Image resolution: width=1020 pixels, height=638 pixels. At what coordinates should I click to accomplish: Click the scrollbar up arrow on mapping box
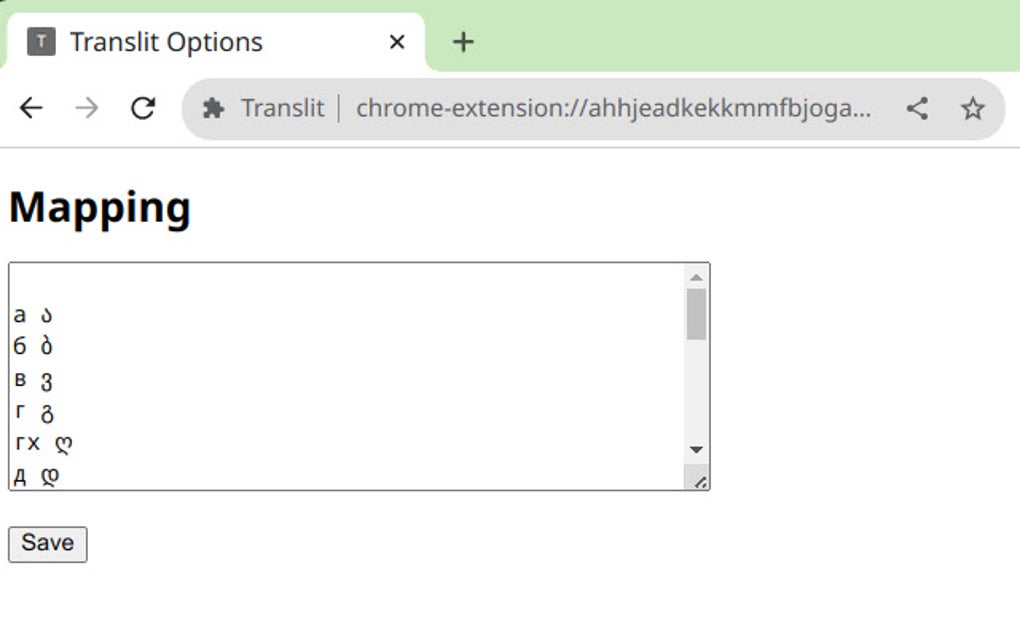[x=697, y=275]
